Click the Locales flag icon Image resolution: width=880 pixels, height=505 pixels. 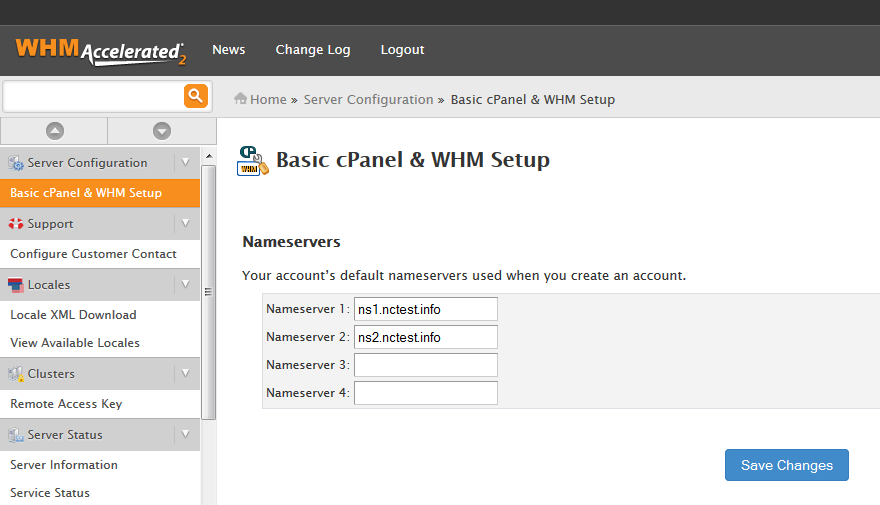16,285
